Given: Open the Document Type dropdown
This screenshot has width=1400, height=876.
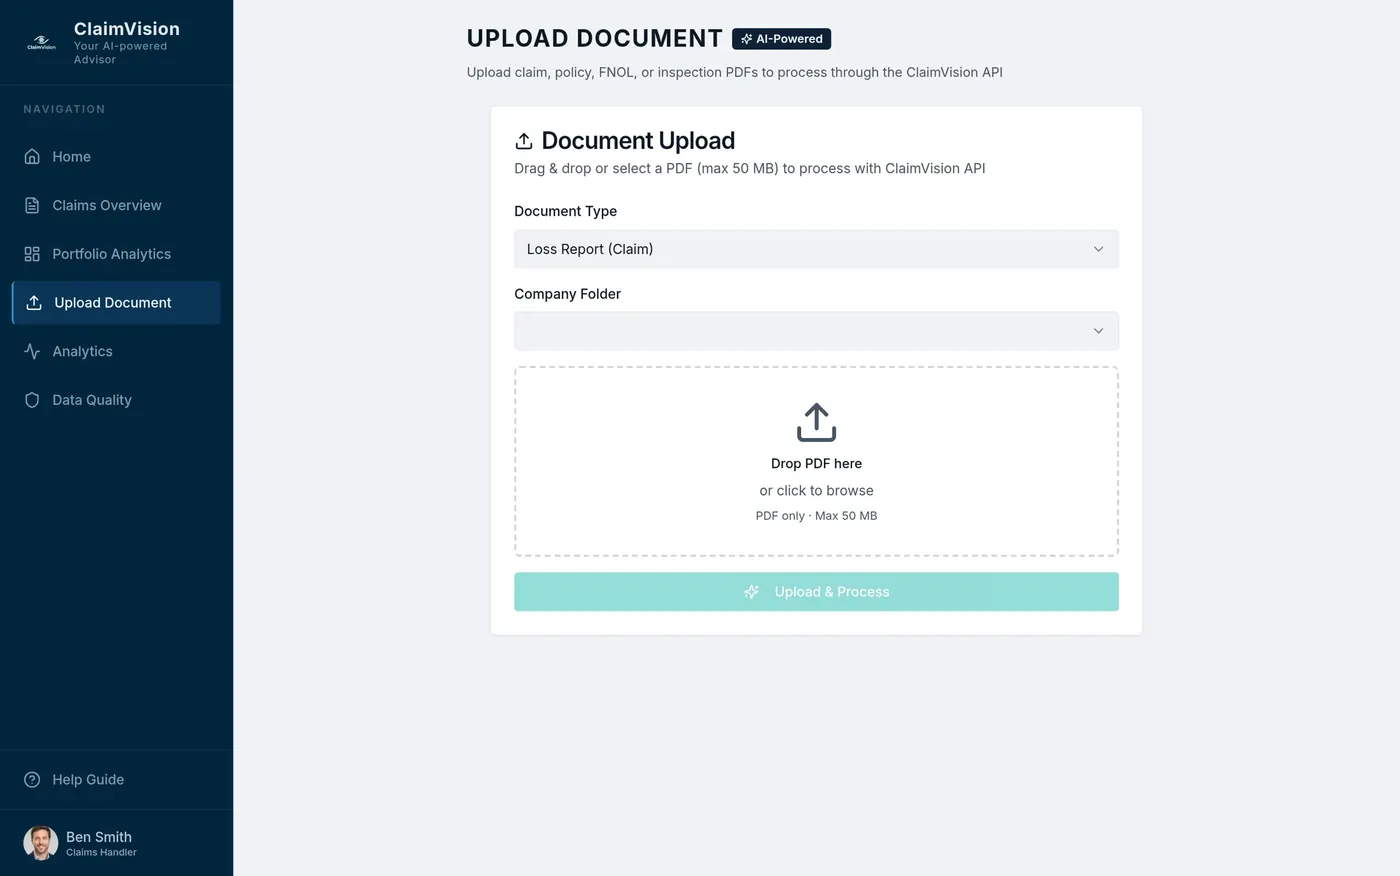Looking at the screenshot, I should point(816,249).
